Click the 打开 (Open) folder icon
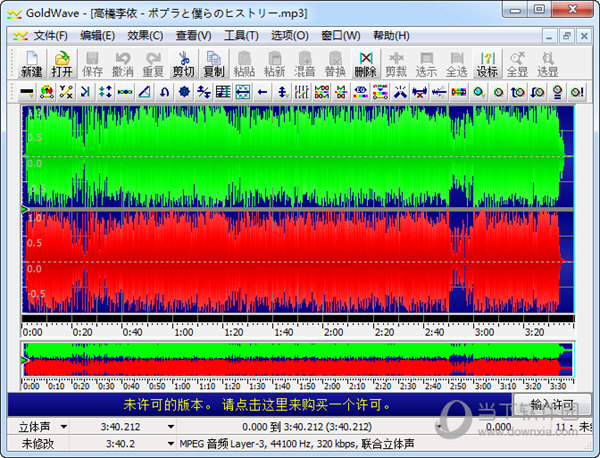This screenshot has height=458, width=600. click(x=62, y=64)
